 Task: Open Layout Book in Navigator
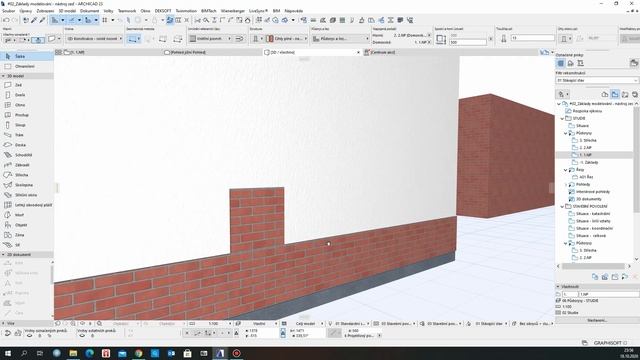(625, 94)
